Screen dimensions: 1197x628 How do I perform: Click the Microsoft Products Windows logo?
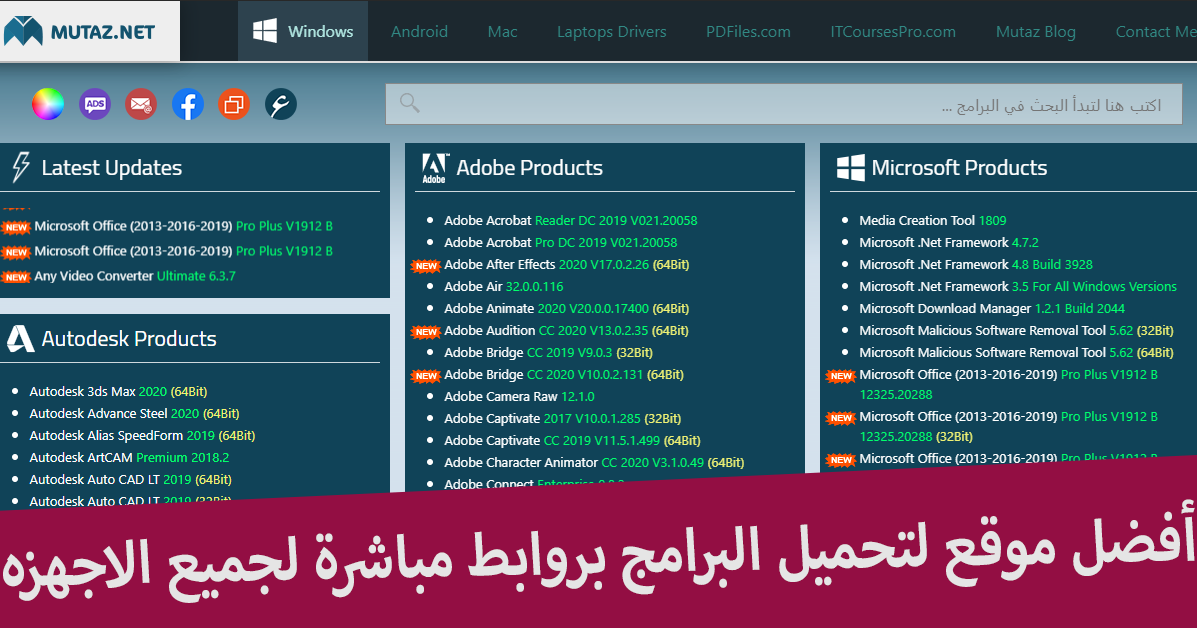850,168
